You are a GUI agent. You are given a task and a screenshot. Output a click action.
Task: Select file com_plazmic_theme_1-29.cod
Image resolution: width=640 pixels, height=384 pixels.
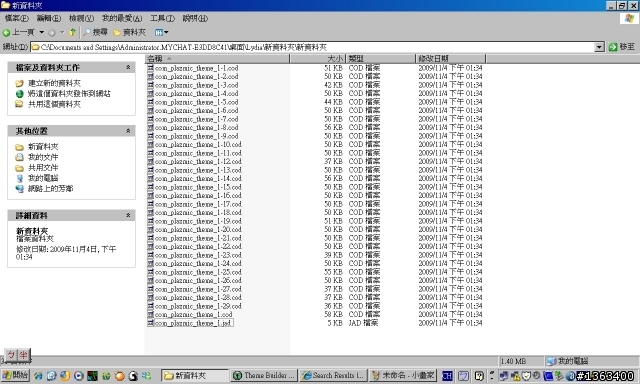coord(198,306)
